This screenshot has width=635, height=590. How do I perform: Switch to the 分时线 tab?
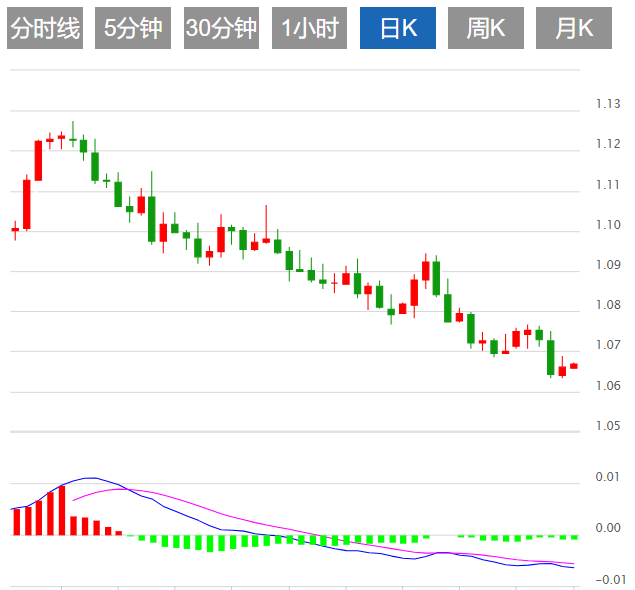click(x=45, y=28)
